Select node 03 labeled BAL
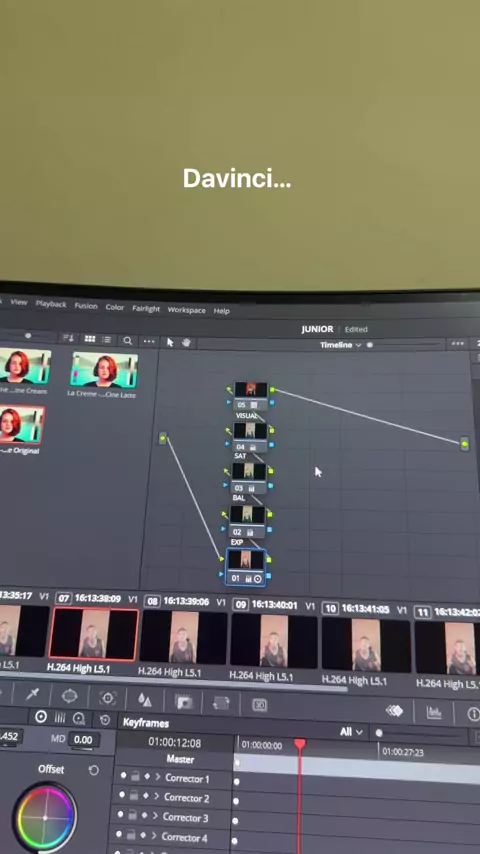 248,478
